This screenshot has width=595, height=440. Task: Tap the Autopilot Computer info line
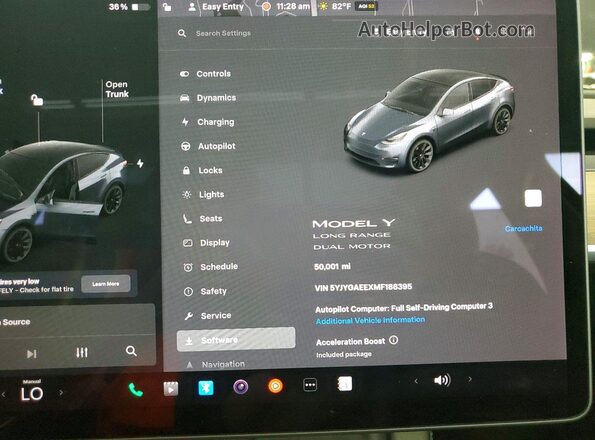(x=404, y=308)
